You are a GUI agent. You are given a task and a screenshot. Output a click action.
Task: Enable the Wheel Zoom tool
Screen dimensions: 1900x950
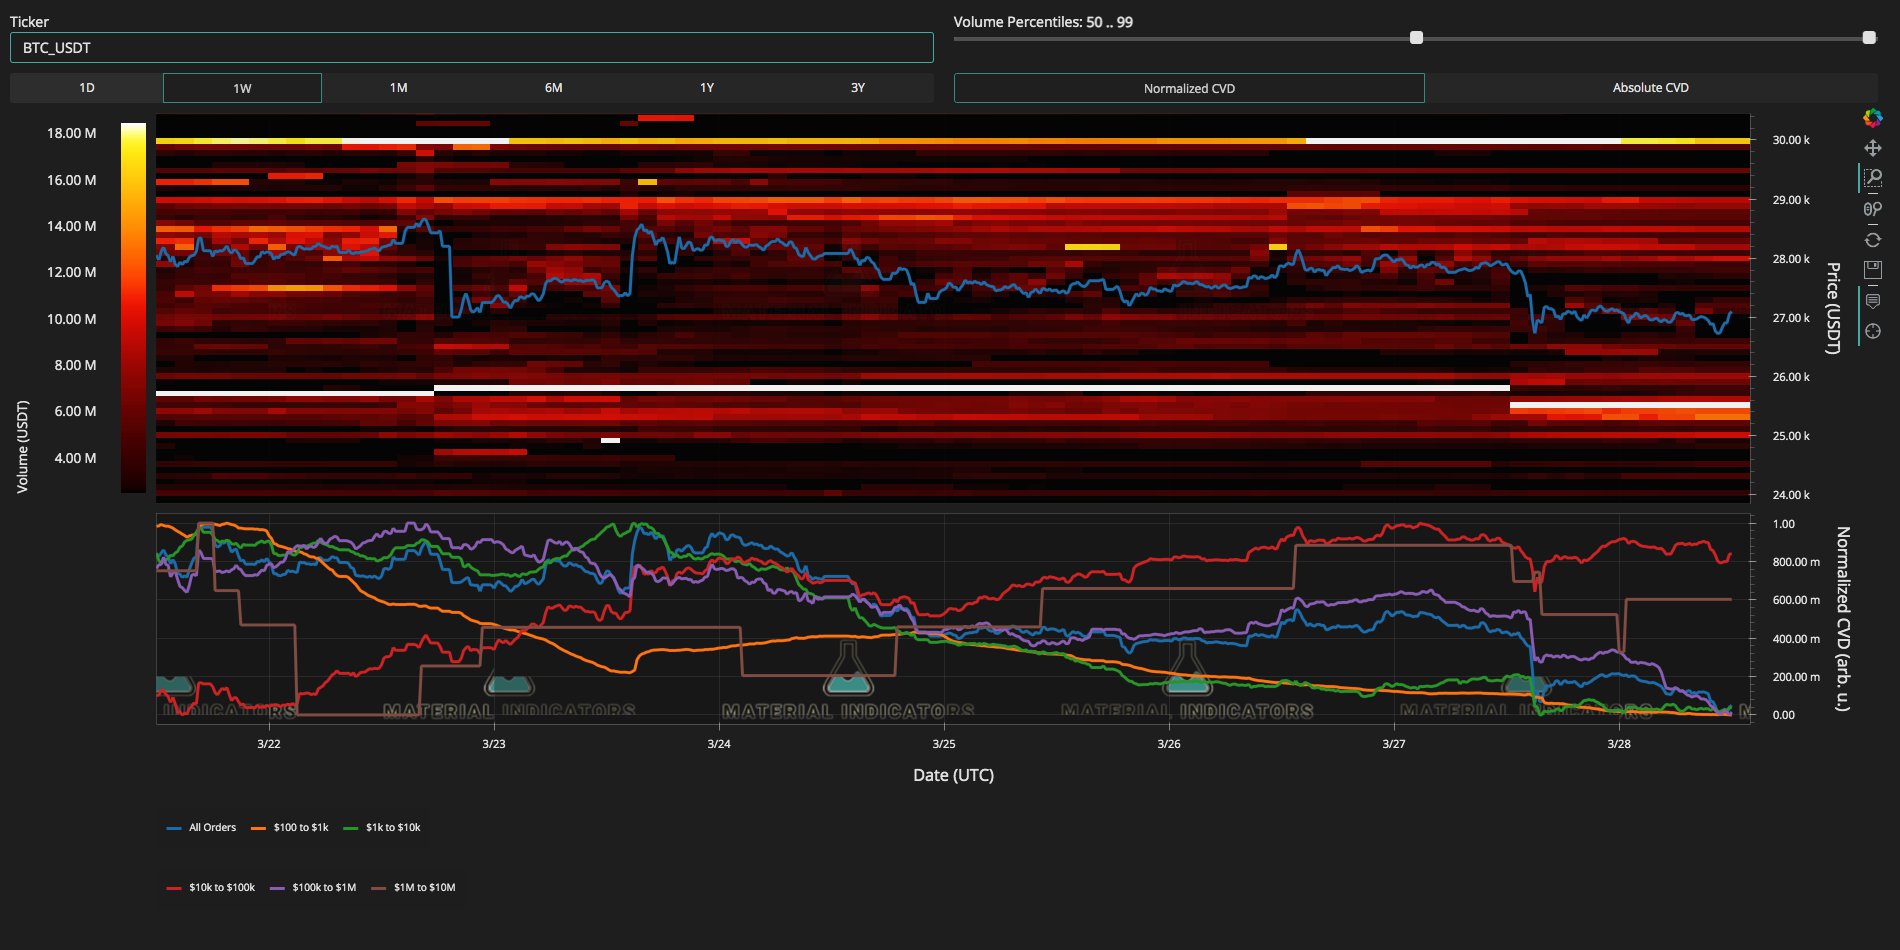(1873, 209)
